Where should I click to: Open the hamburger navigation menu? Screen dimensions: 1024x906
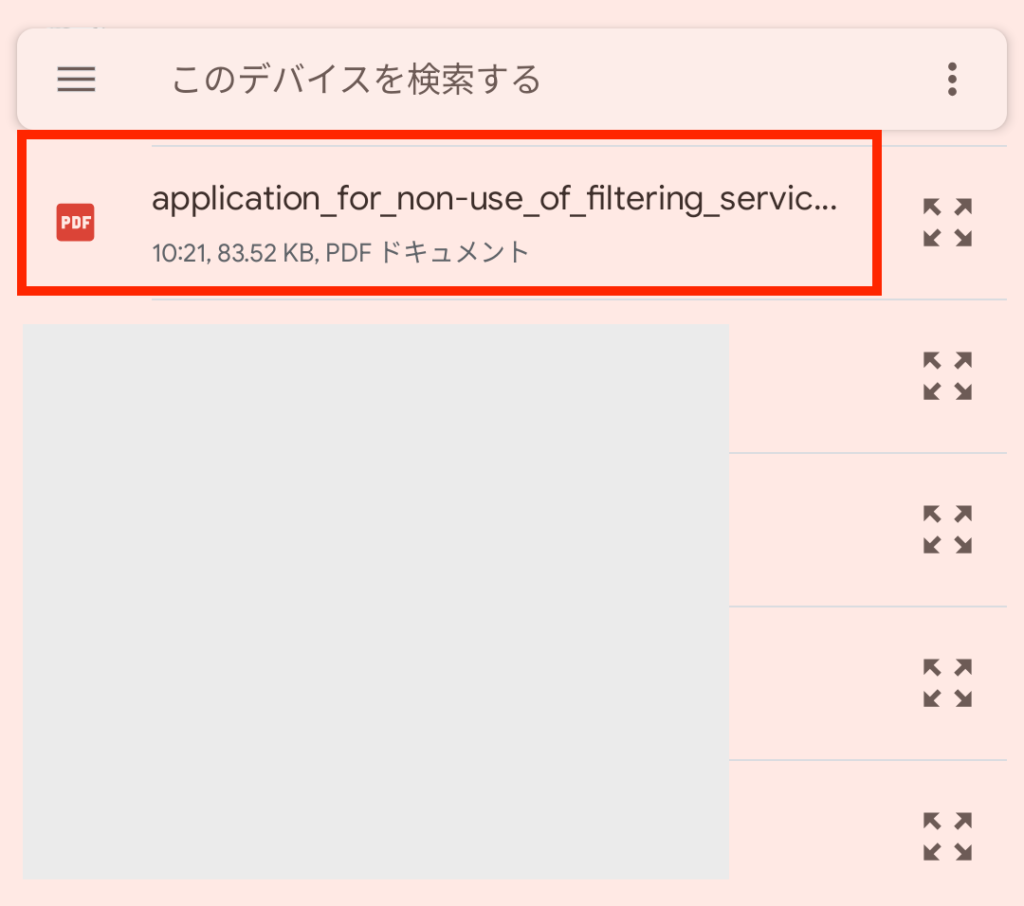[x=76, y=79]
